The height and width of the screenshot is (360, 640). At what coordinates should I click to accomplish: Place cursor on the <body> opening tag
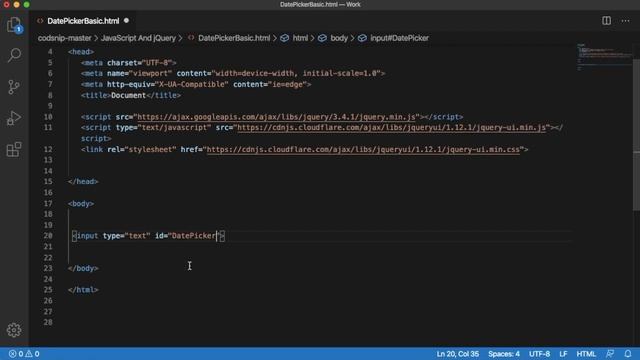click(81, 203)
